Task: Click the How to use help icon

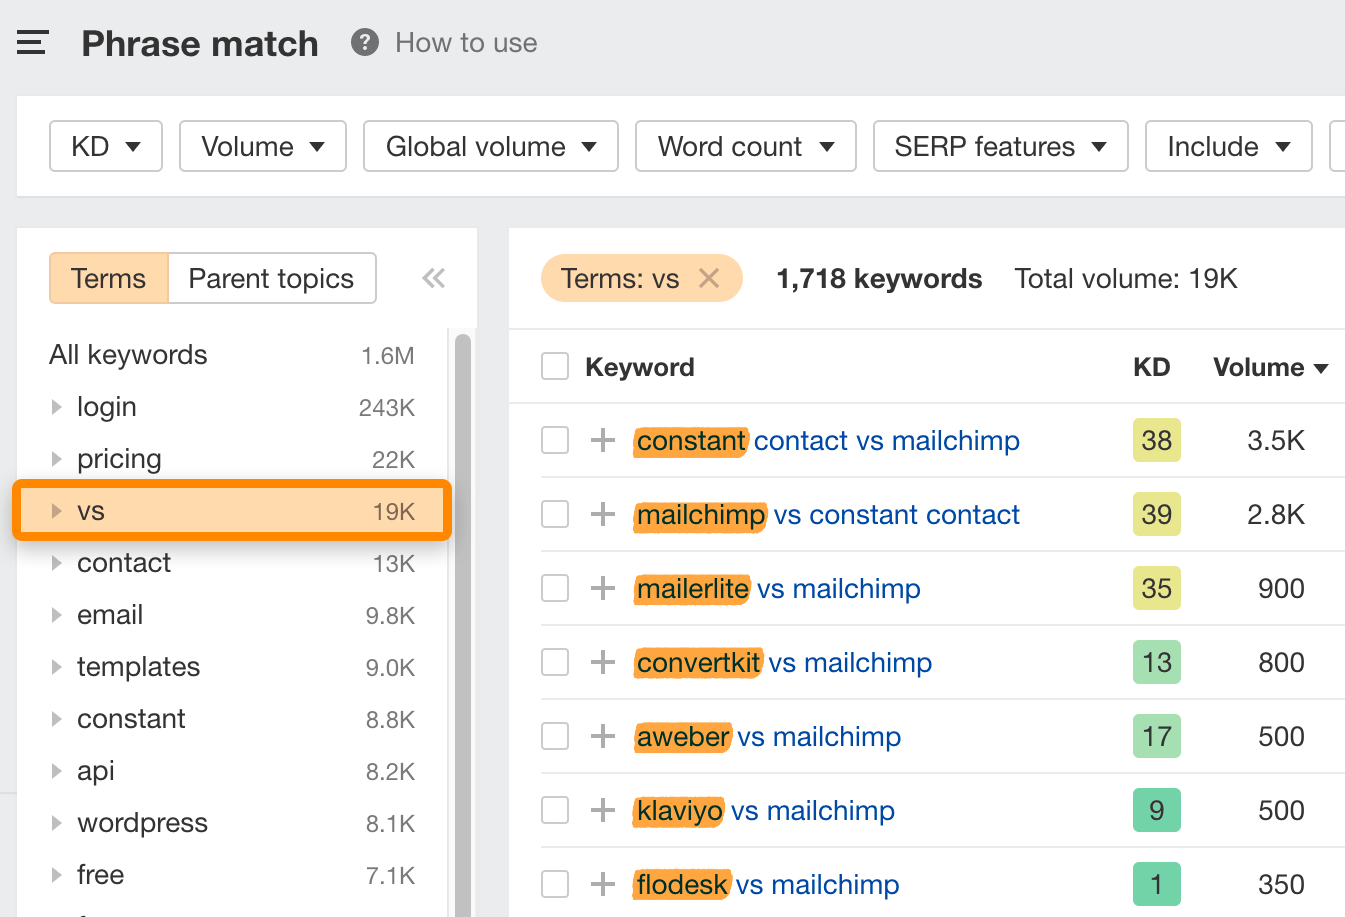Action: [x=365, y=43]
